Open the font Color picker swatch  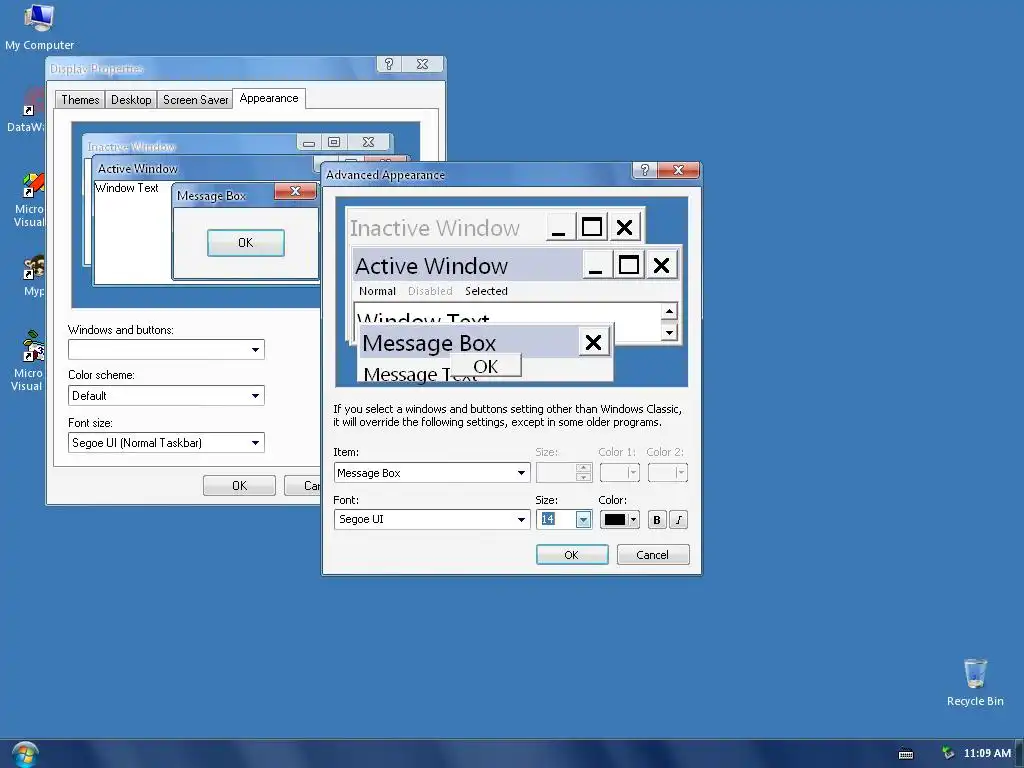click(x=619, y=519)
